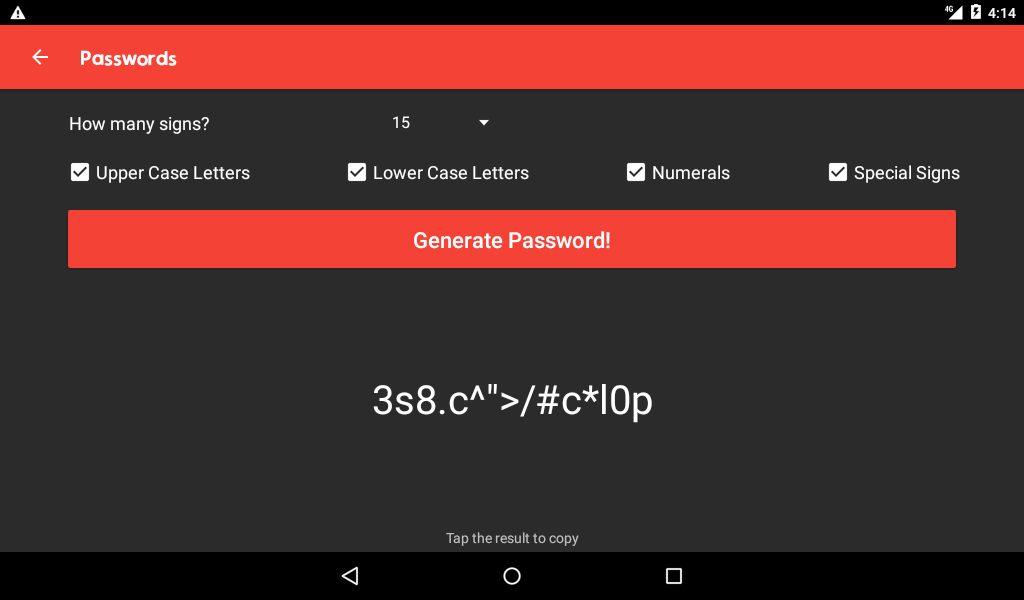Open recent apps square button
The width and height of the screenshot is (1024, 600).
[x=673, y=576]
